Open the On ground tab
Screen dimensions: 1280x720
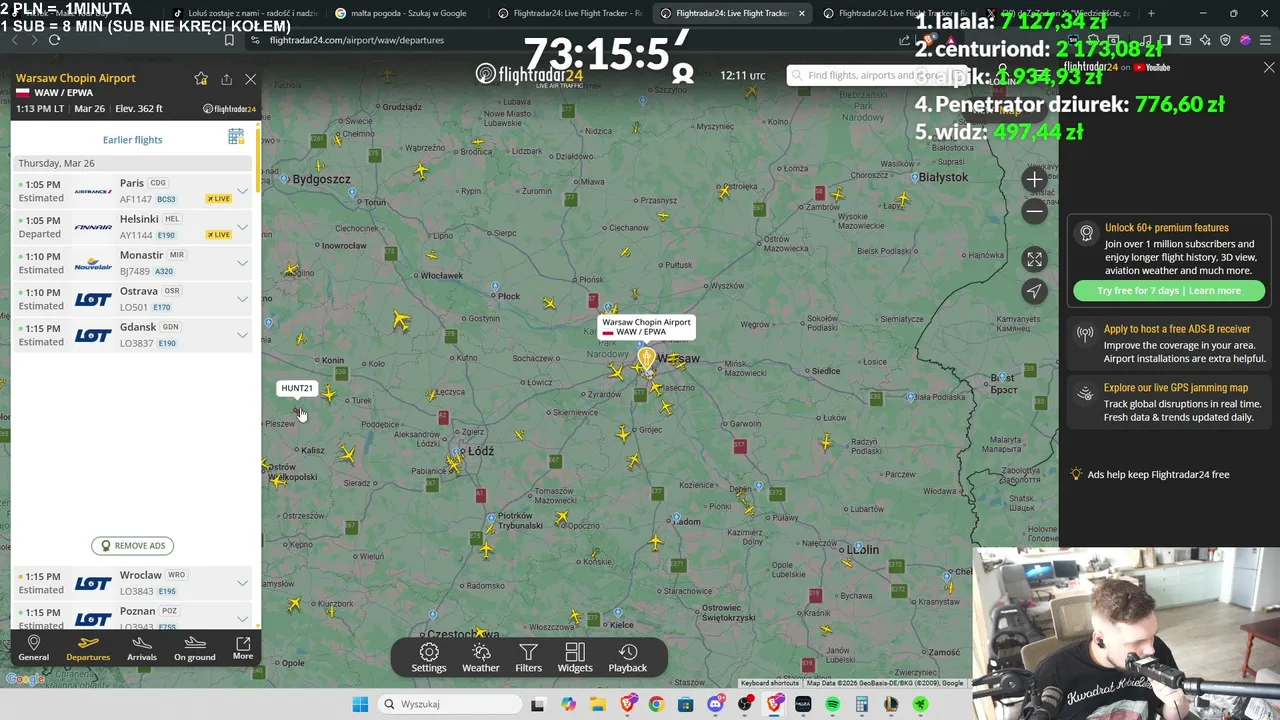pos(195,647)
